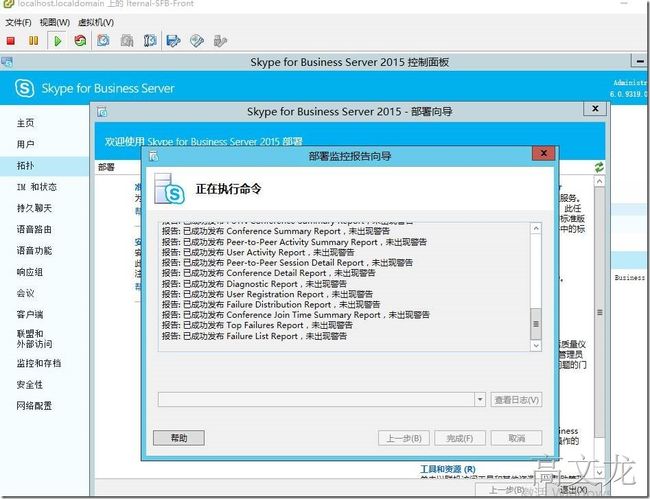Click the 部署 breadcrumb in deployment wizard
Screen dimensions: 650x499
tap(106, 167)
